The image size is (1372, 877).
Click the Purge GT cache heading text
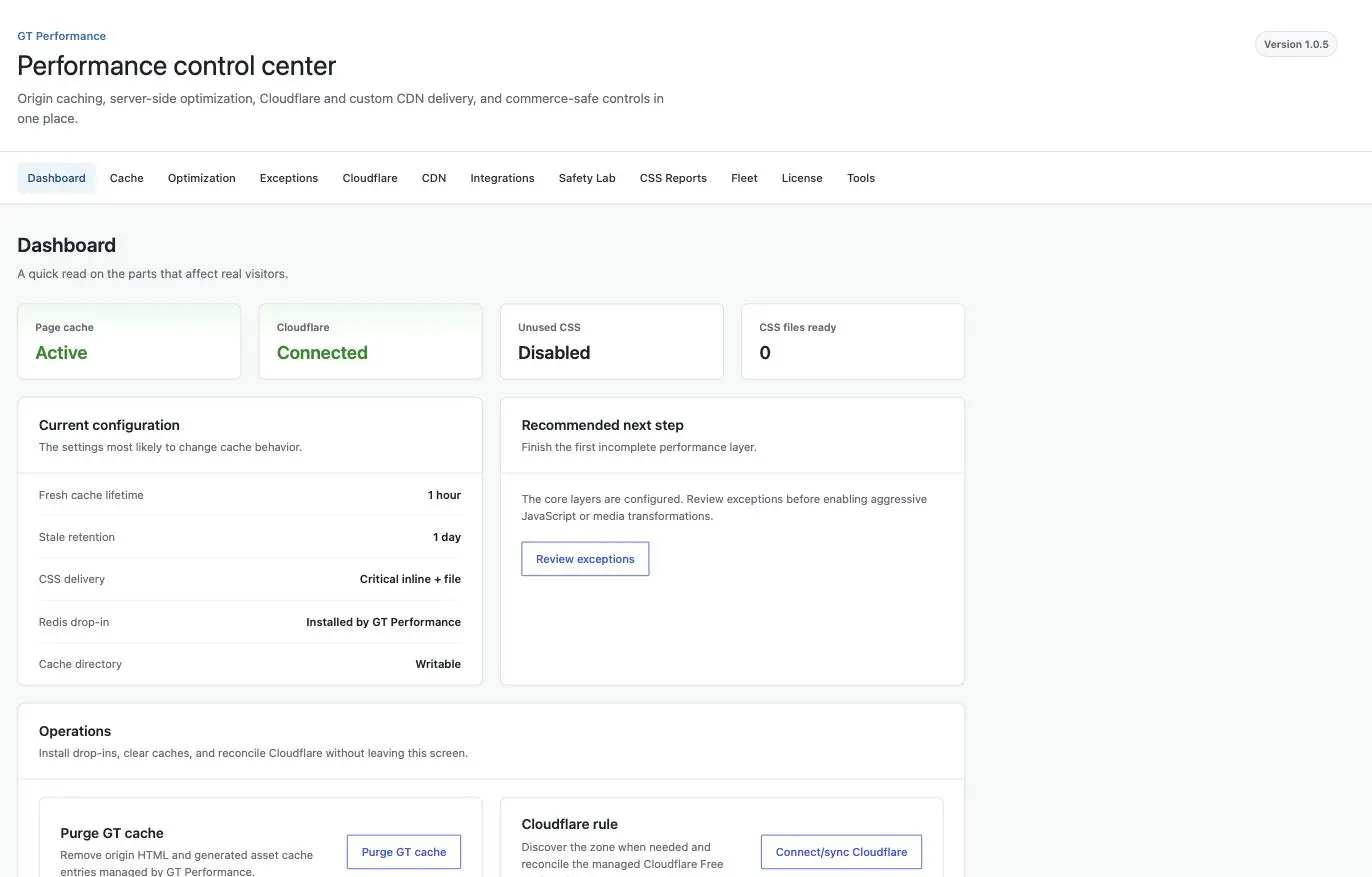click(112, 833)
